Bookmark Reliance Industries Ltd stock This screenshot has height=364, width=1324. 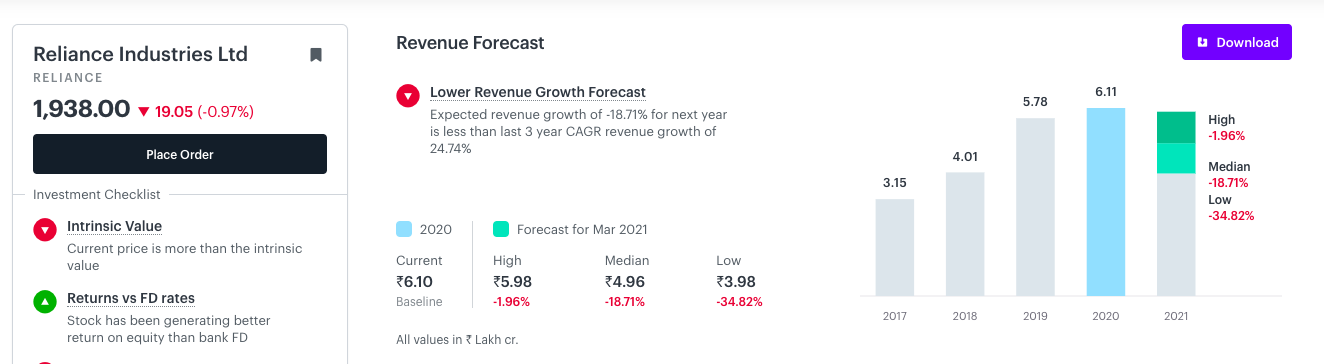[x=316, y=54]
